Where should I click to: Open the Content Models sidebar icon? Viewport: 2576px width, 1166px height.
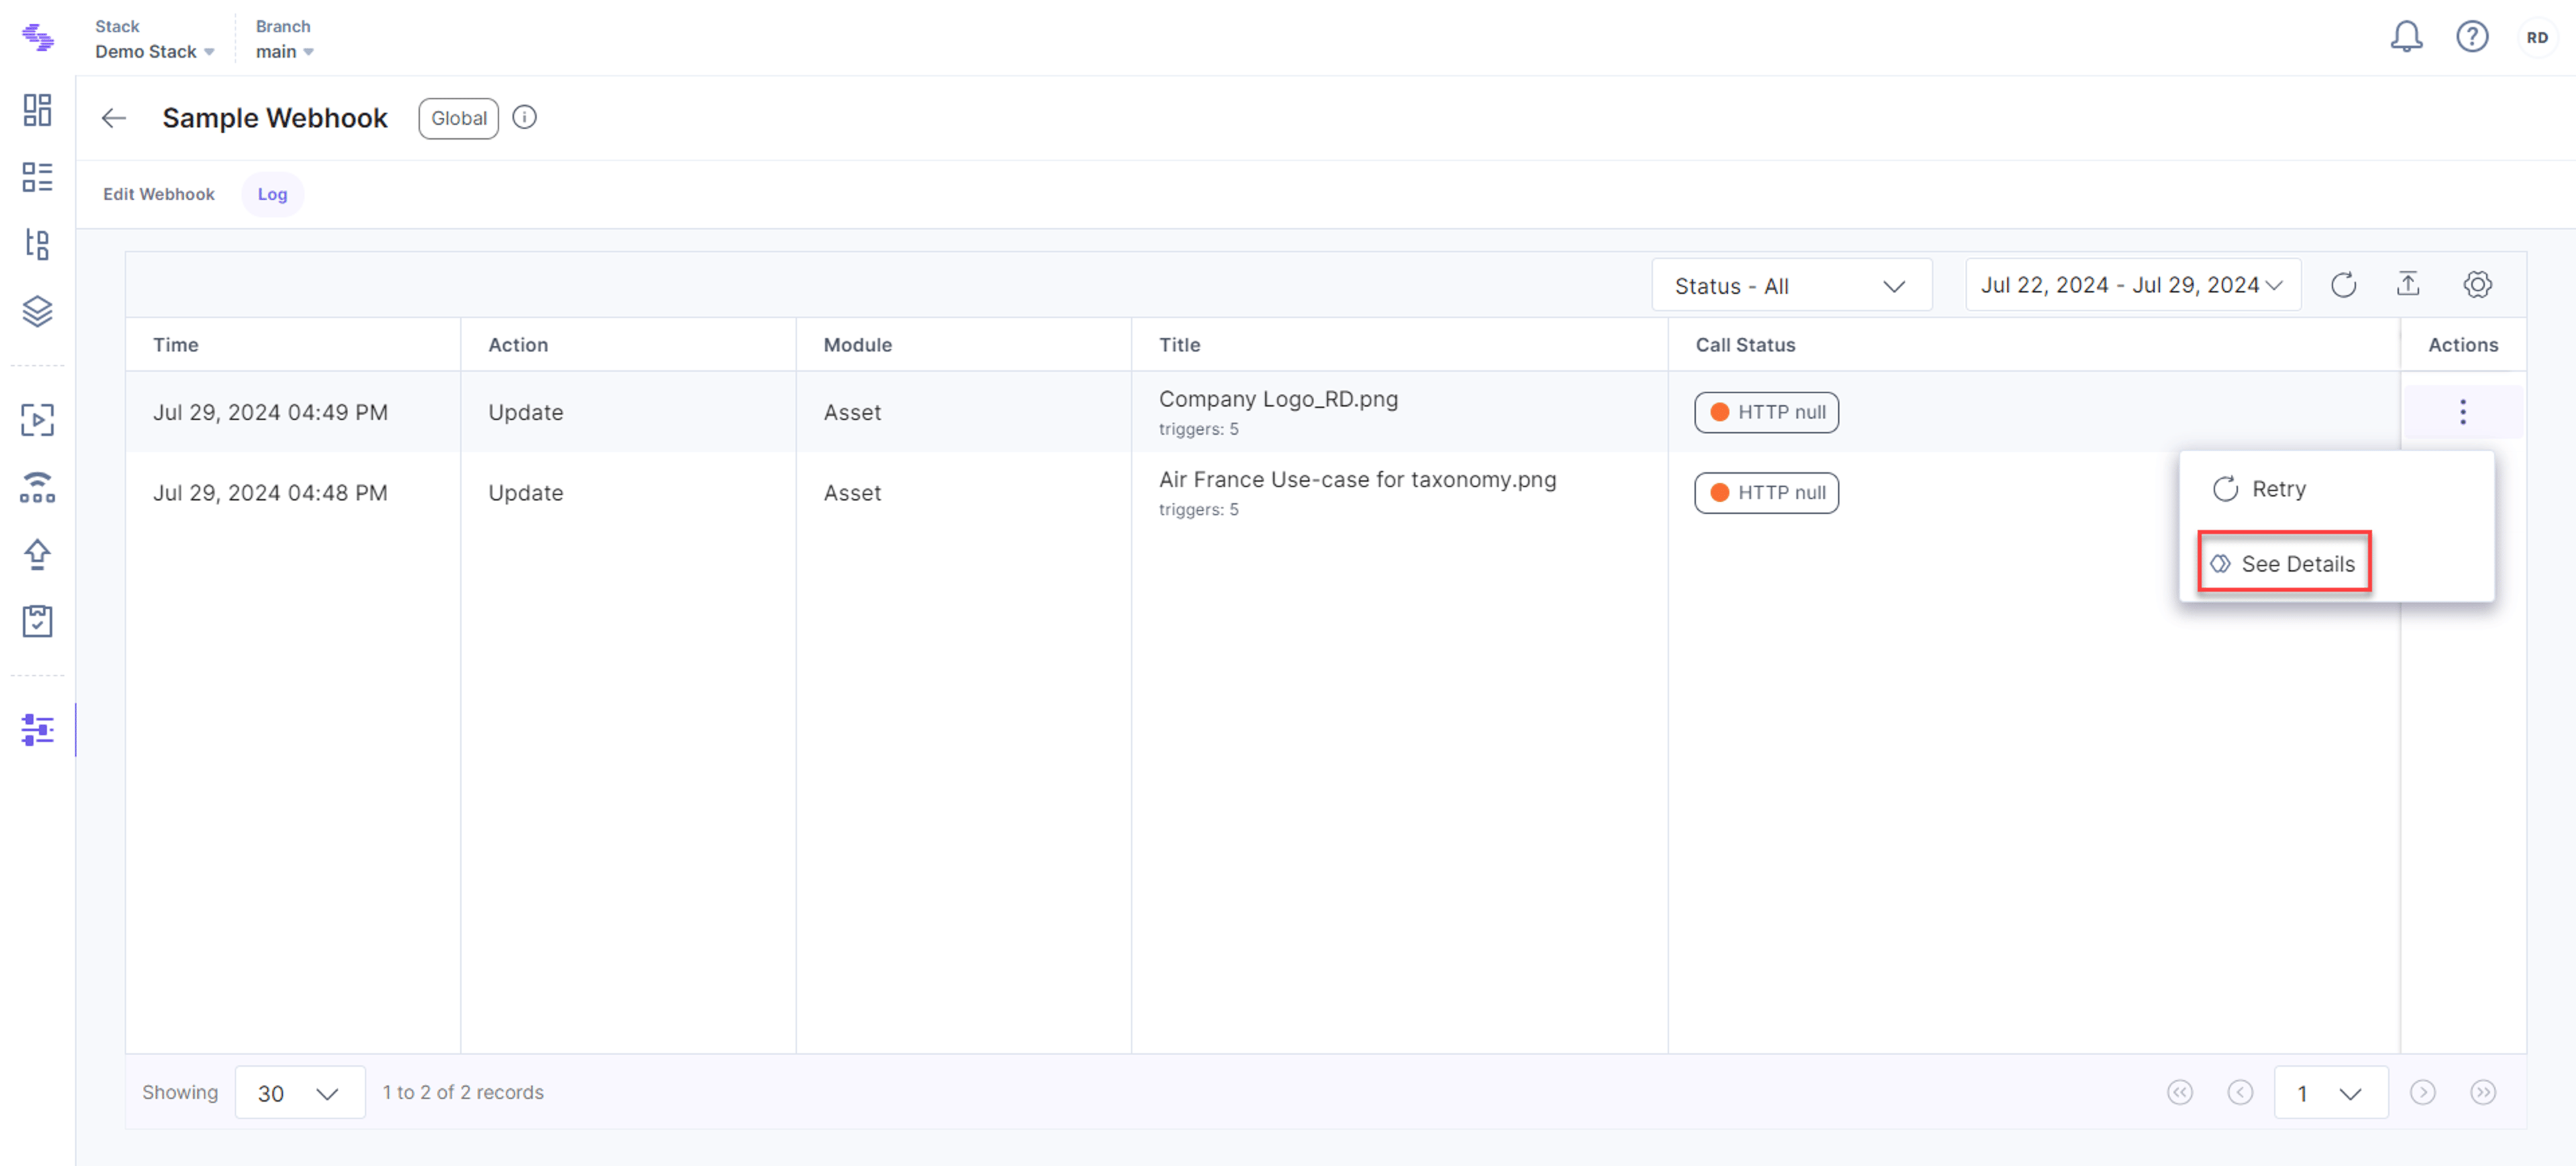click(x=37, y=243)
